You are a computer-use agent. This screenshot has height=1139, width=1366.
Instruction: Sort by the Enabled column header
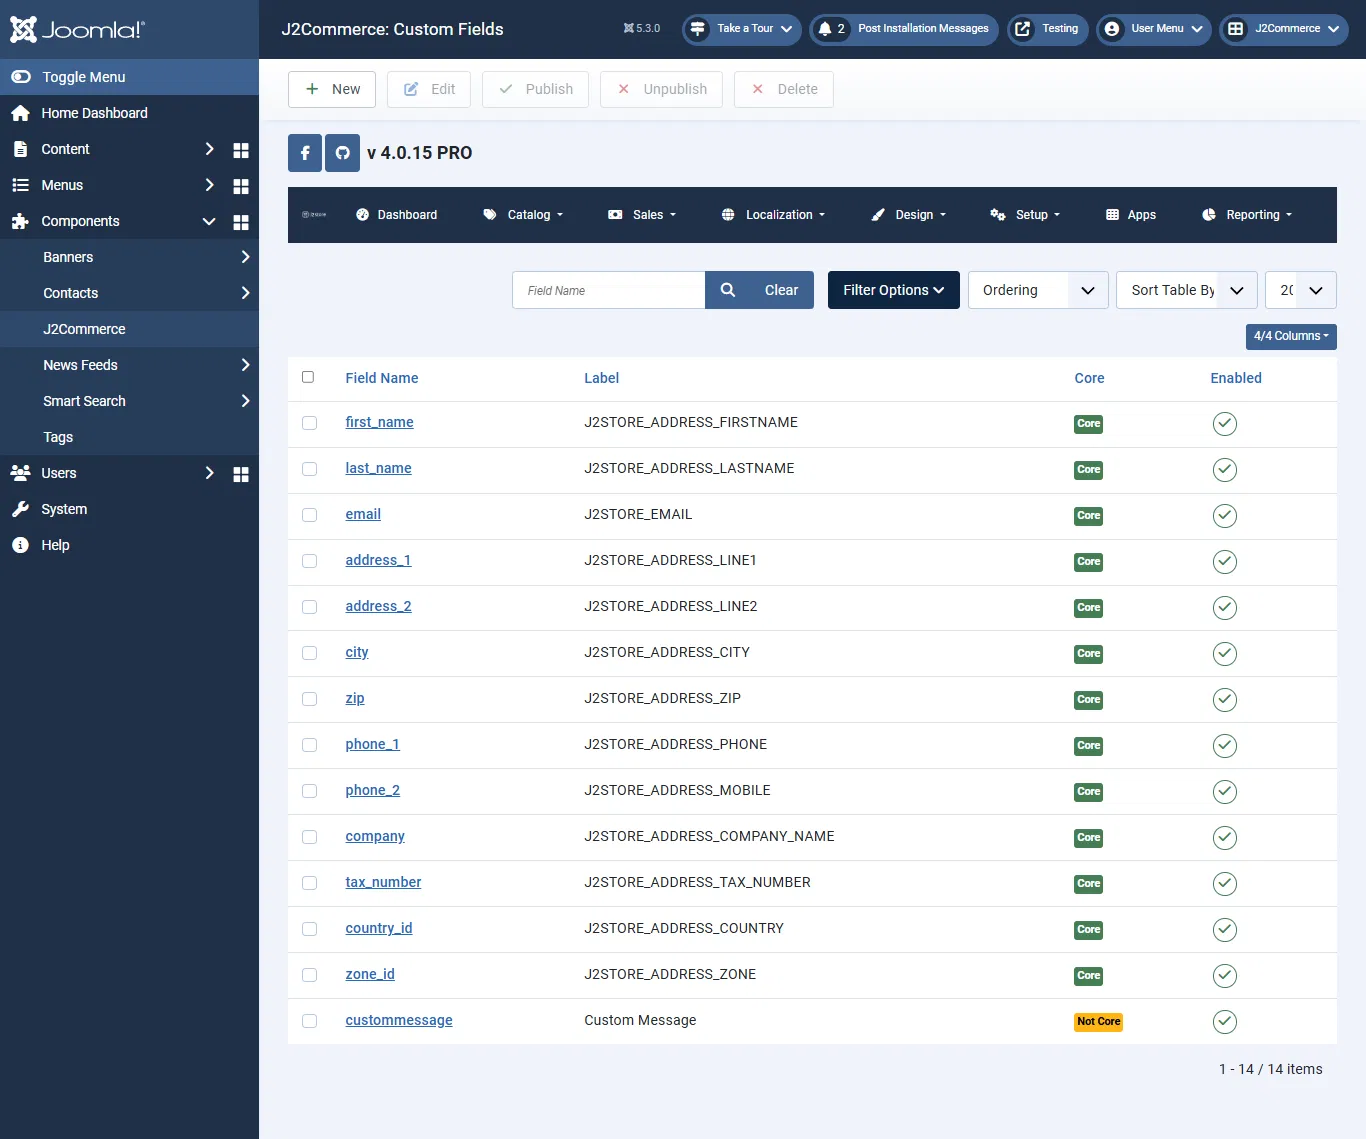point(1236,378)
